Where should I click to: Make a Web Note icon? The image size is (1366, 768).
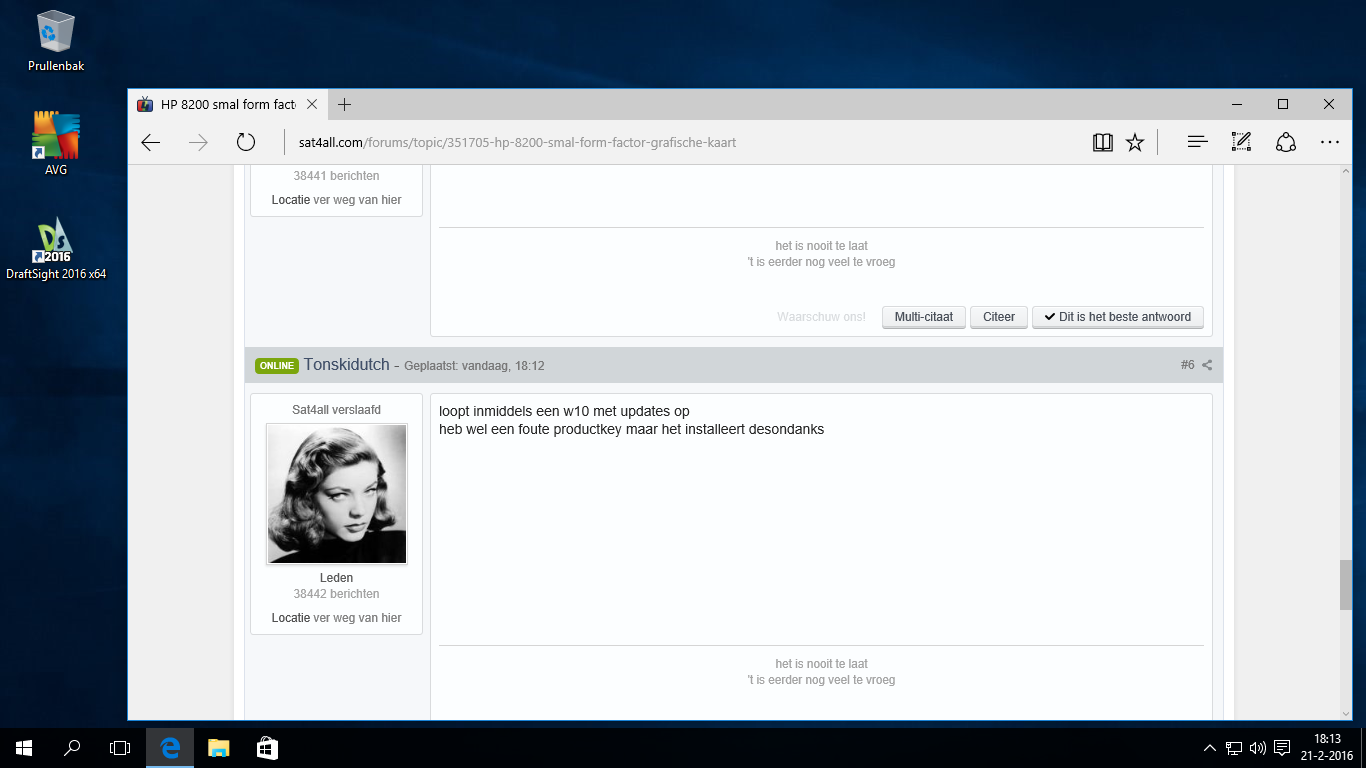point(1241,143)
